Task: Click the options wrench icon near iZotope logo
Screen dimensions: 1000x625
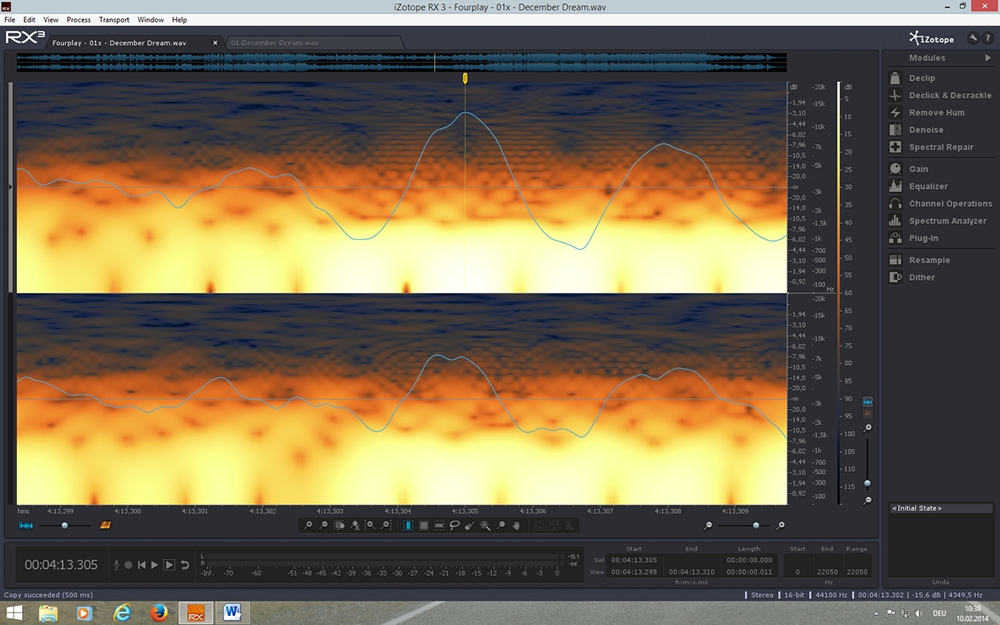Action: point(973,38)
